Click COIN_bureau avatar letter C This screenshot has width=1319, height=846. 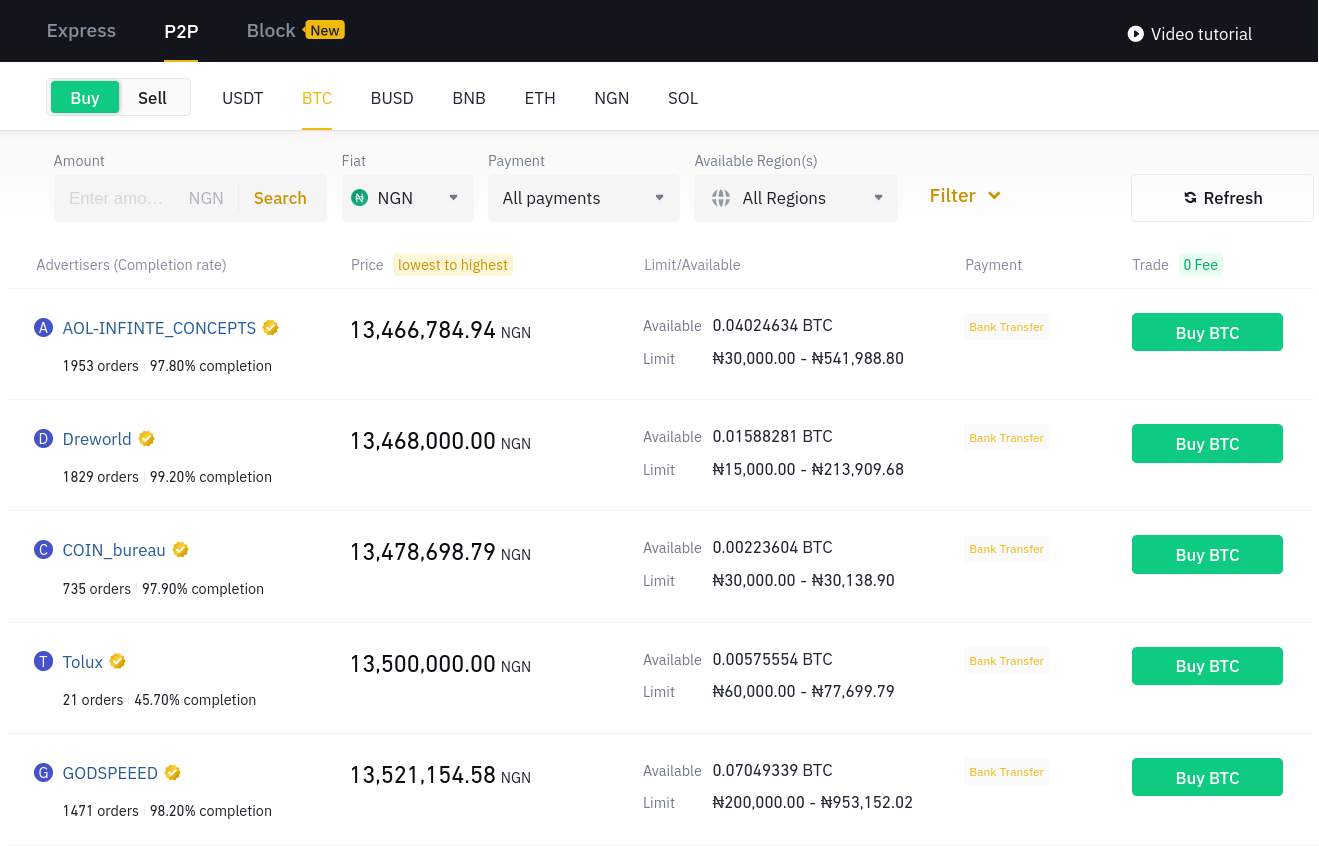(x=43, y=550)
